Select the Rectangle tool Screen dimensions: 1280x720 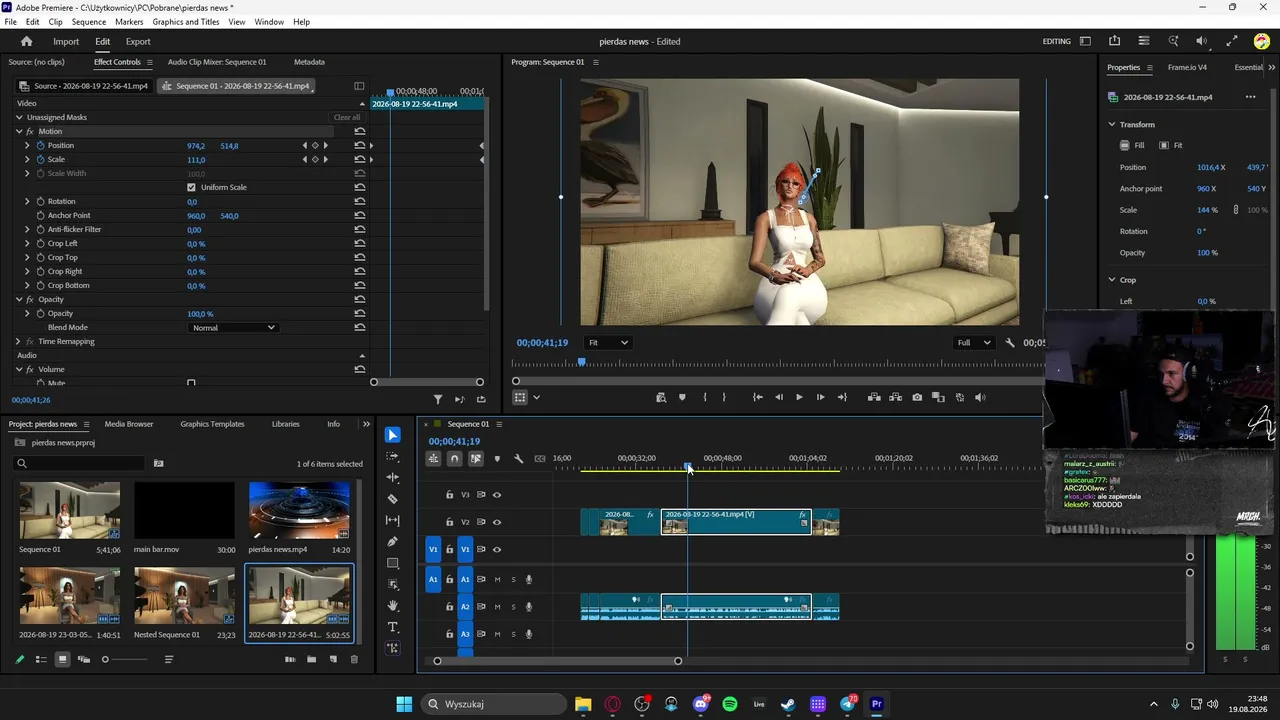[393, 563]
